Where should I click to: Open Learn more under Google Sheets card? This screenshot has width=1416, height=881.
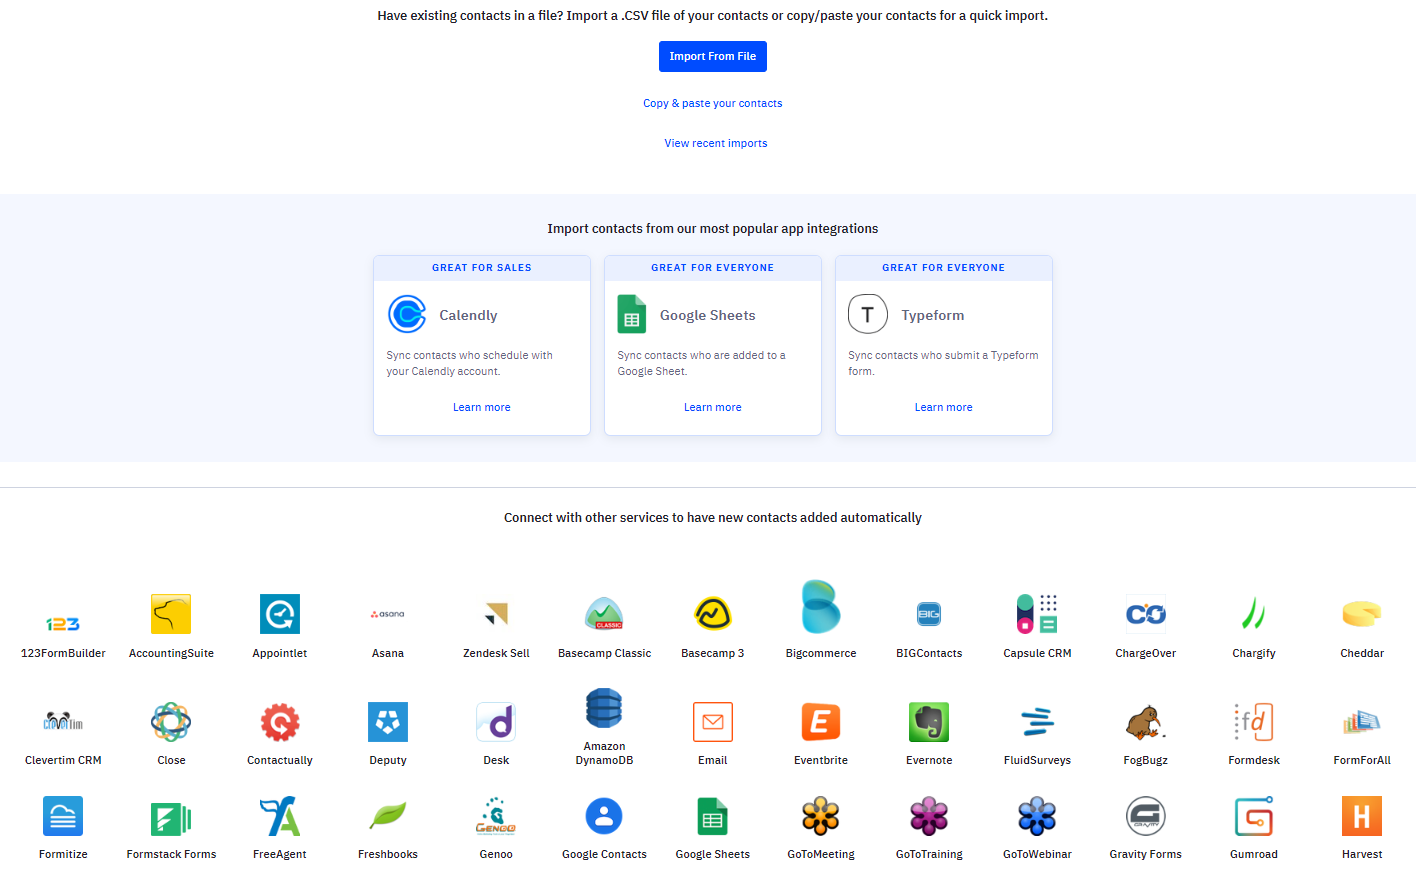pyautogui.click(x=712, y=407)
